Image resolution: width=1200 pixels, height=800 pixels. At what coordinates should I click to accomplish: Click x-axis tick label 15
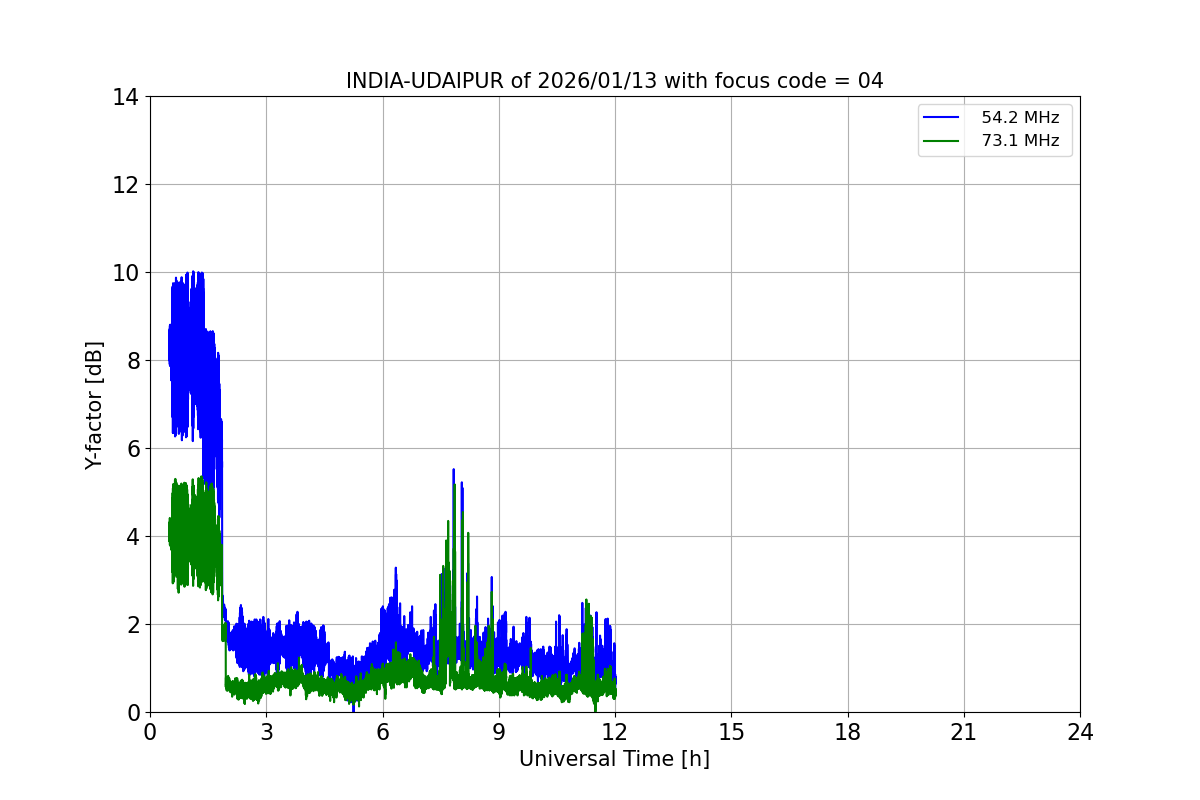pos(731,732)
